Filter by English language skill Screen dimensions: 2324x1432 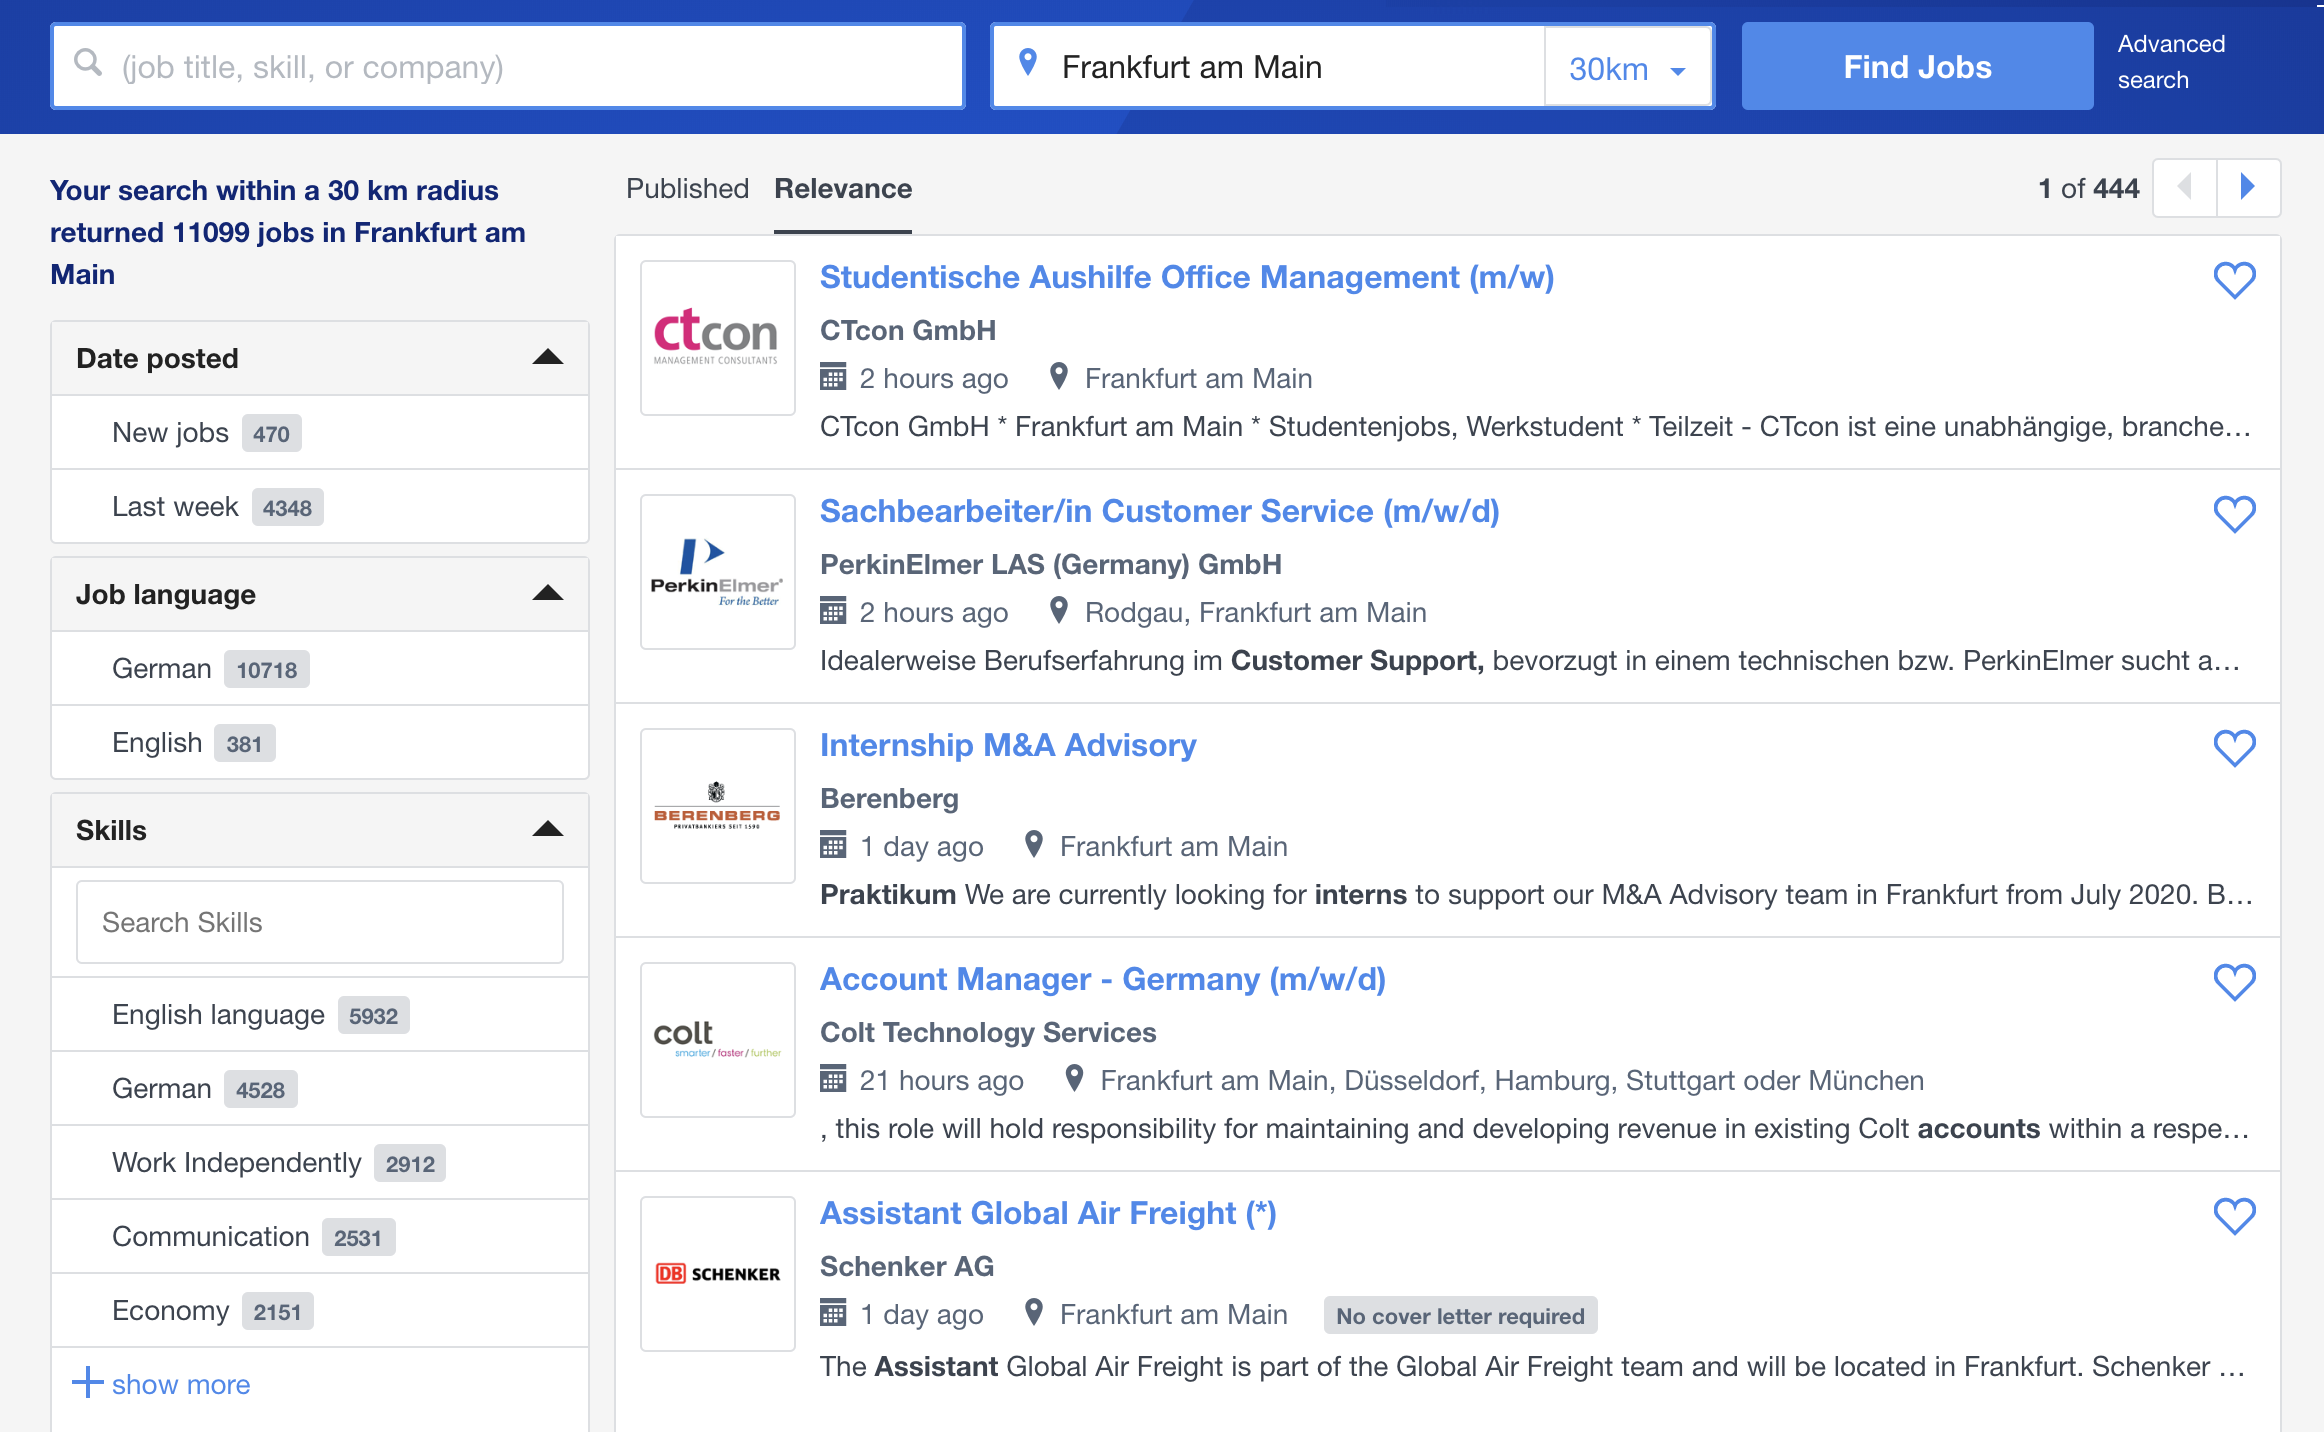click(320, 1015)
